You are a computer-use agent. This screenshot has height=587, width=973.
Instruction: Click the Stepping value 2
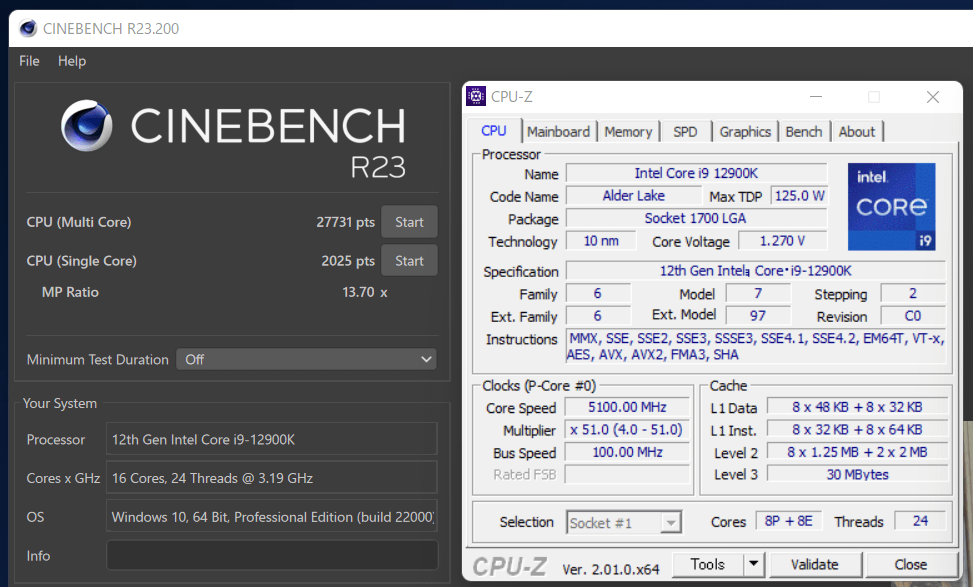913,293
